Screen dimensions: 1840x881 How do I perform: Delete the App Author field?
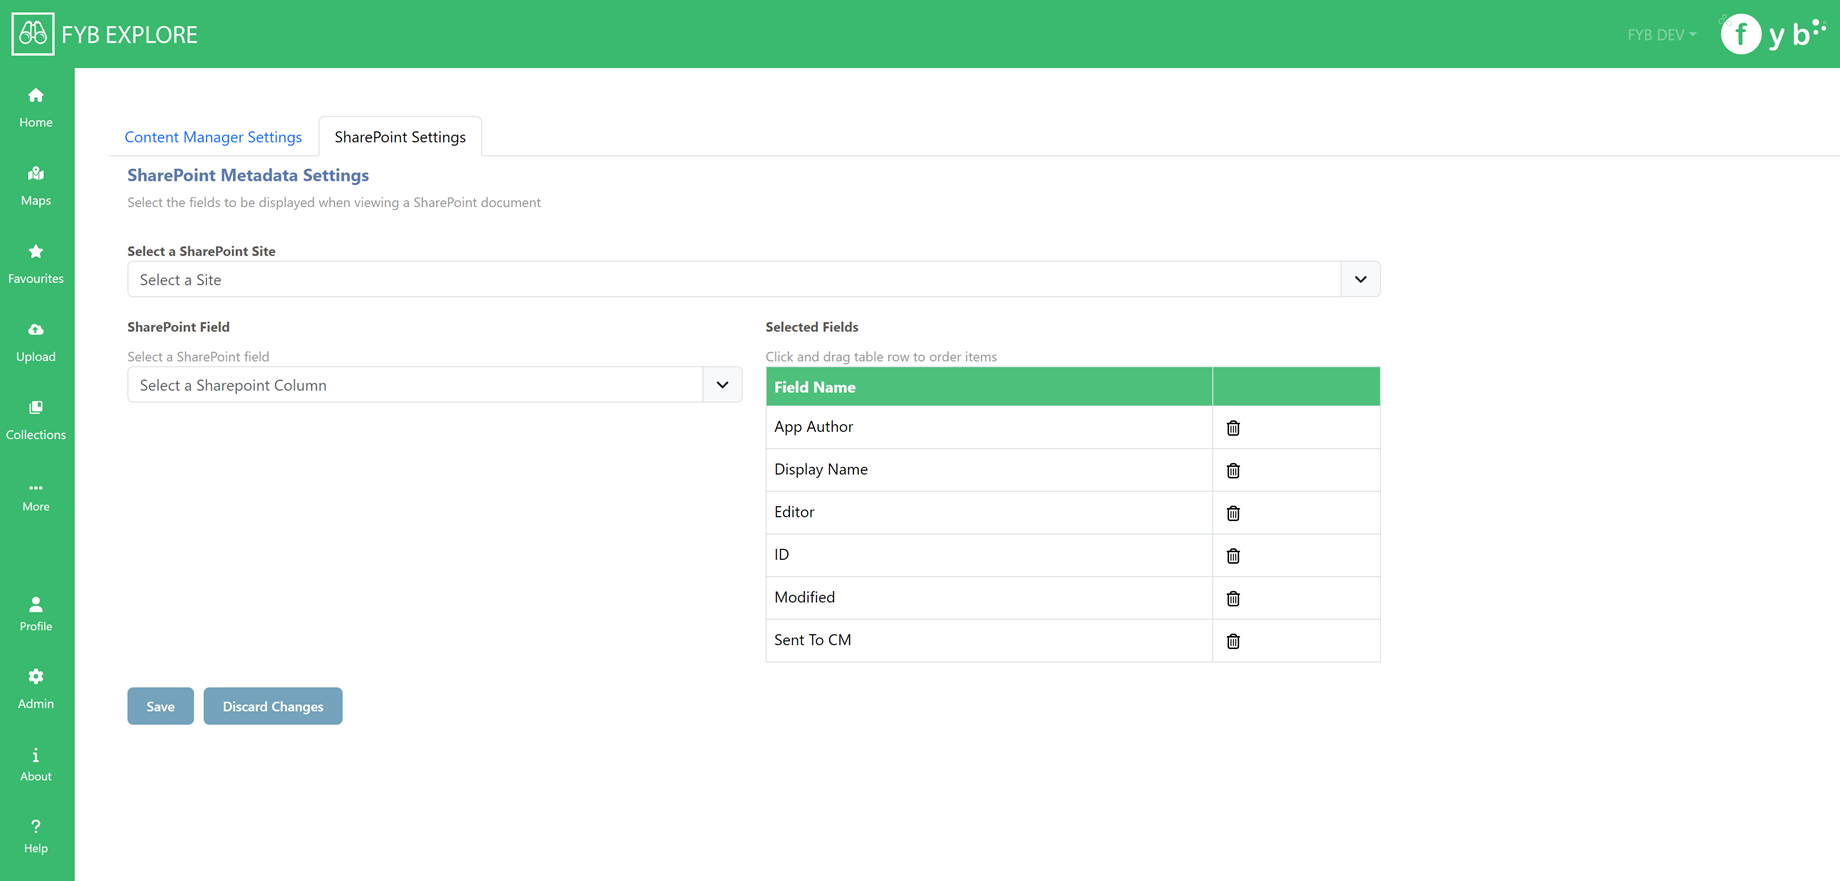tap(1233, 428)
